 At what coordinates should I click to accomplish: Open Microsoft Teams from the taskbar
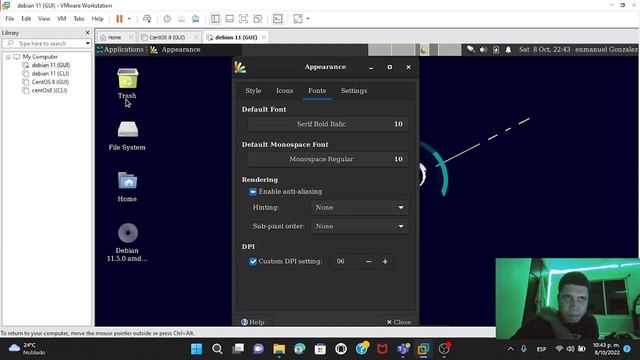[403, 349]
